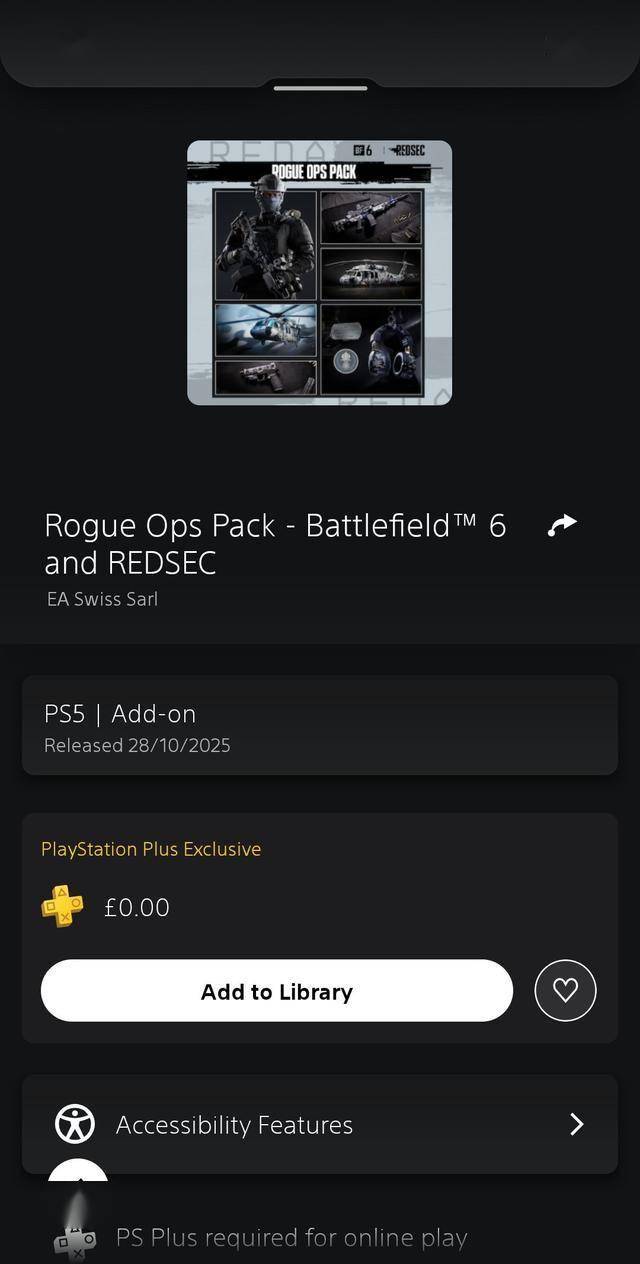Click the soldier image in the cover art
The image size is (640, 1264).
coord(265,245)
